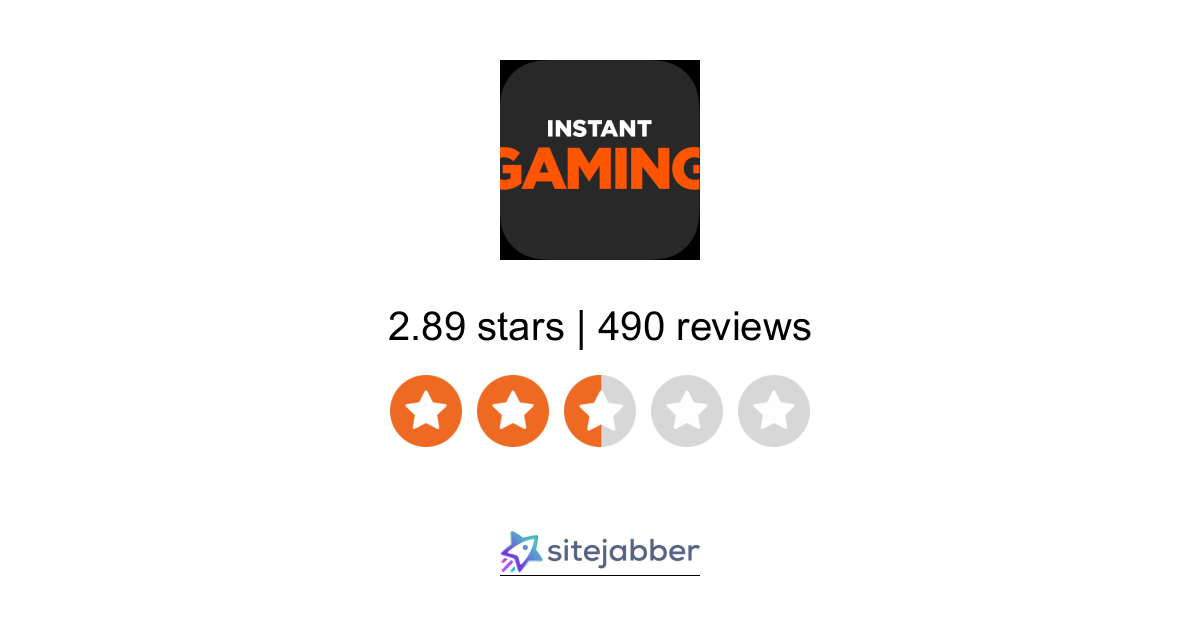Select the first orange rating star
The width and height of the screenshot is (1200, 630).
coord(426,411)
